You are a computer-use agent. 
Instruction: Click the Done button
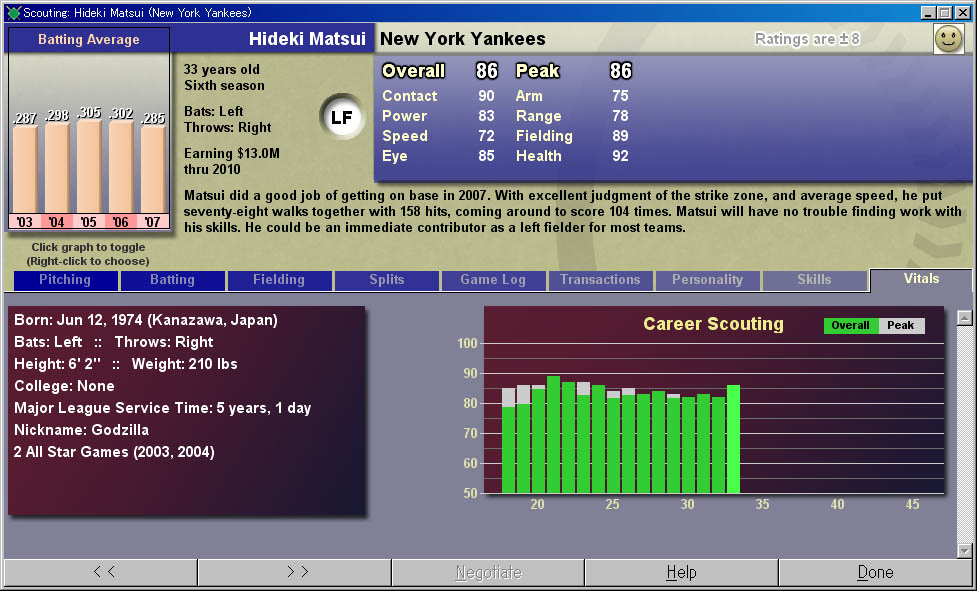(875, 572)
